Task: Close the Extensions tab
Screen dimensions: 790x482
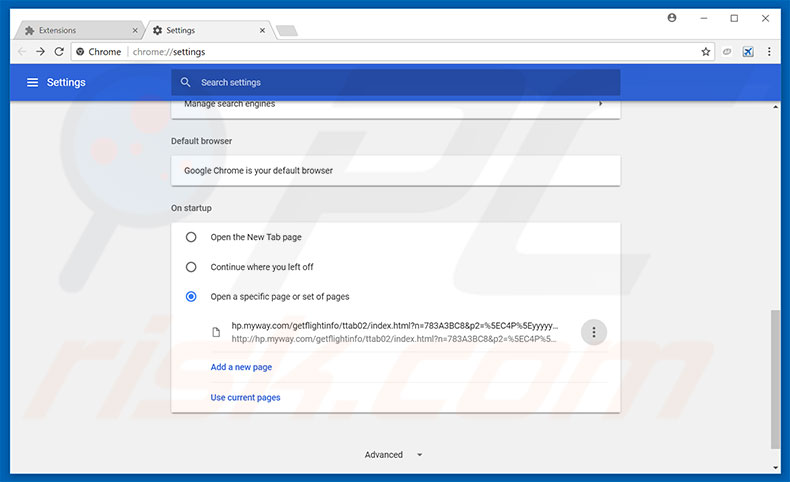Action: (135, 30)
